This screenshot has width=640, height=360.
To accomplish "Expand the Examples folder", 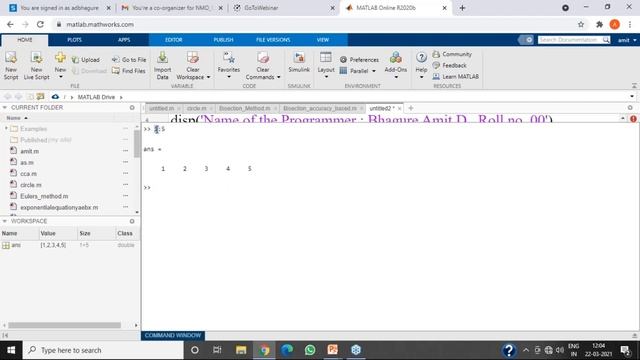I will point(6,129).
